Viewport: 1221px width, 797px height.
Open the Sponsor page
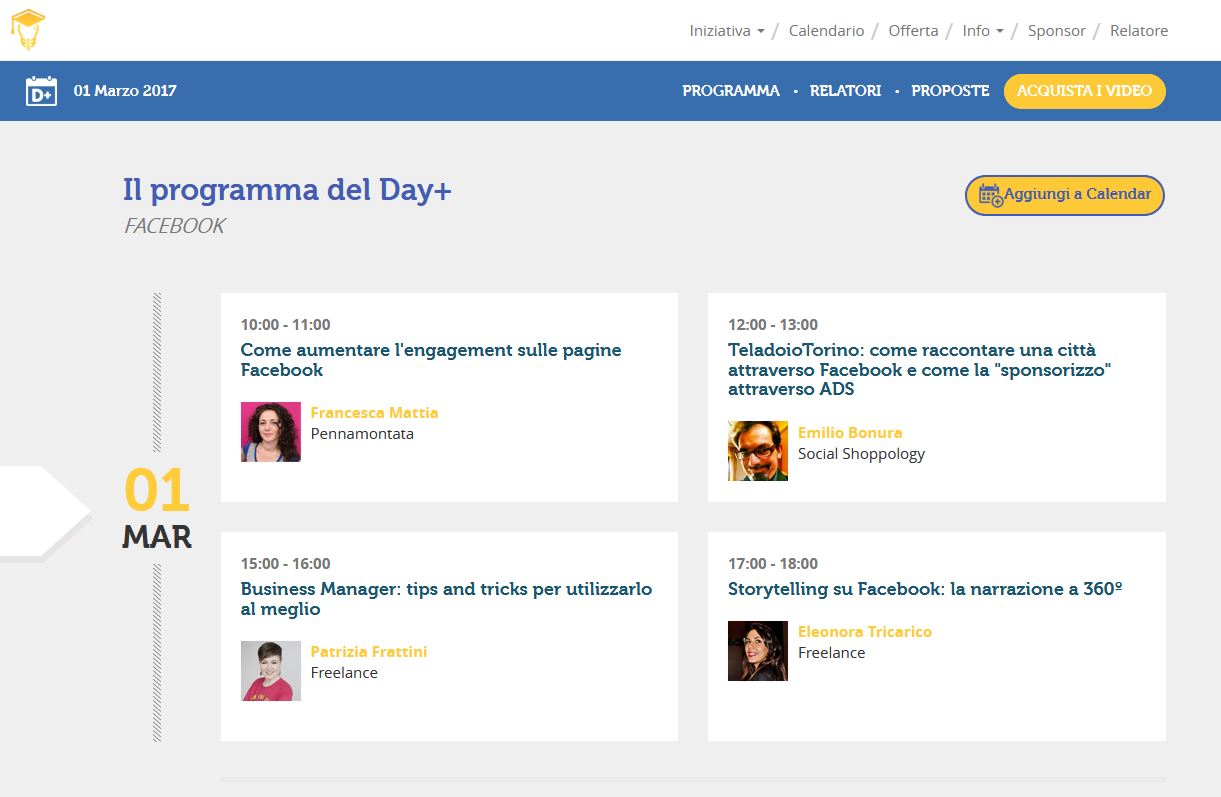pos(1056,31)
